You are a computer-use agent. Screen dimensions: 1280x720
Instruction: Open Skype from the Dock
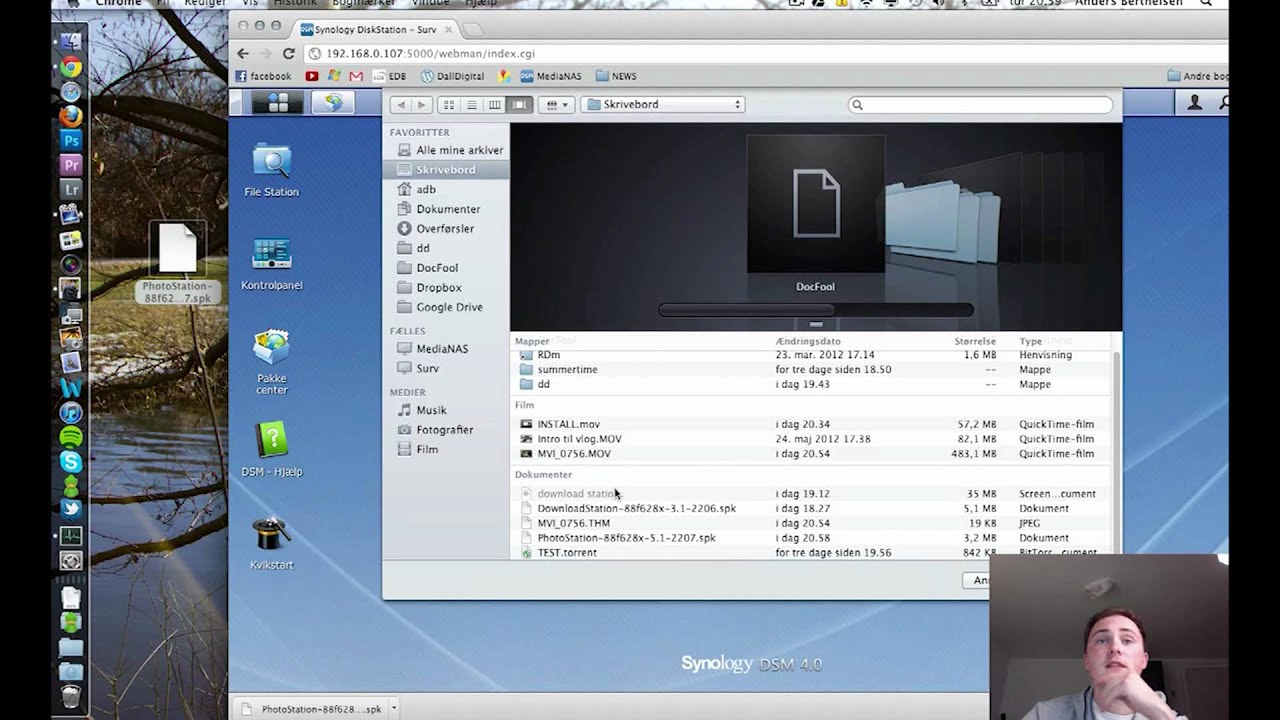70,461
